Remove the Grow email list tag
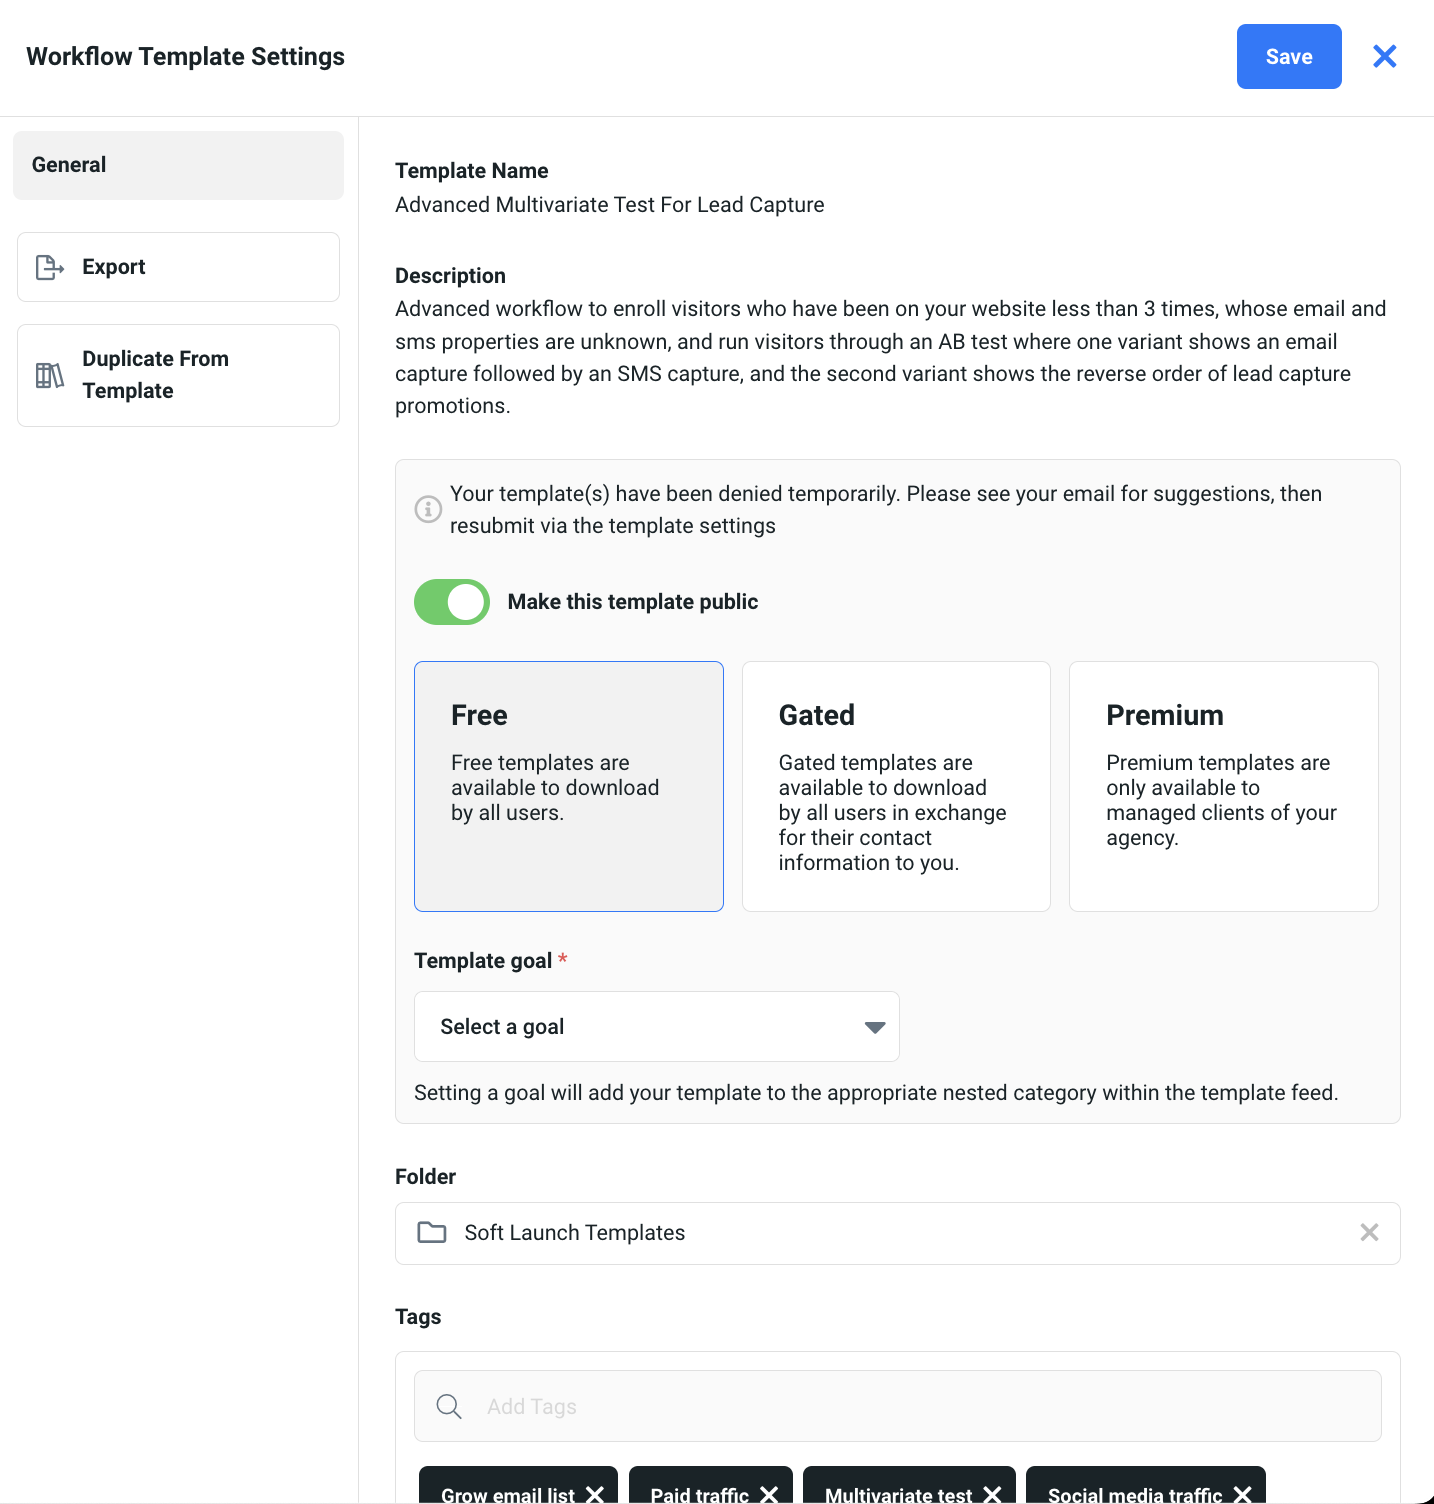Screen dimensions: 1434x1504 coord(595,1494)
